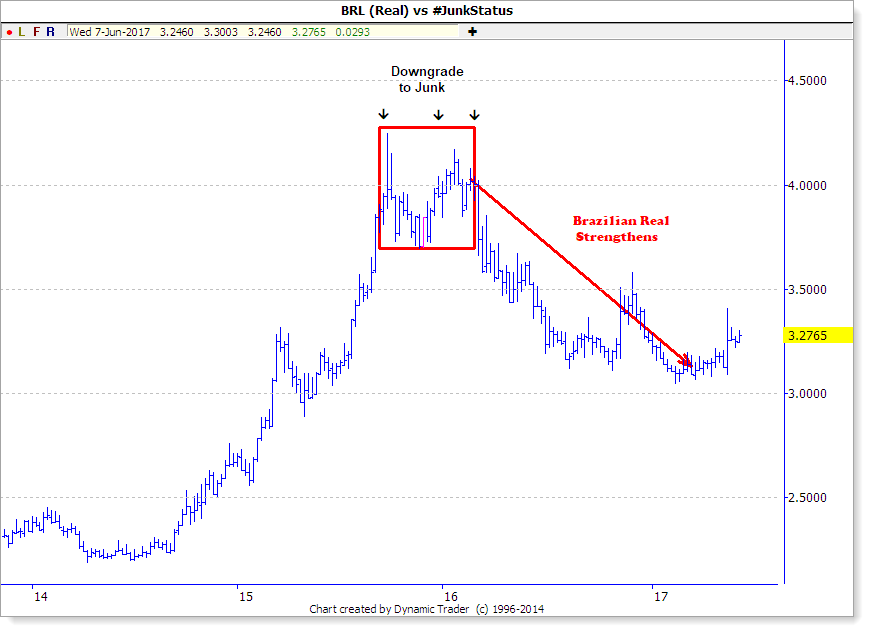
Task: Click the 4.5000 price axis label
Action: click(x=807, y=81)
